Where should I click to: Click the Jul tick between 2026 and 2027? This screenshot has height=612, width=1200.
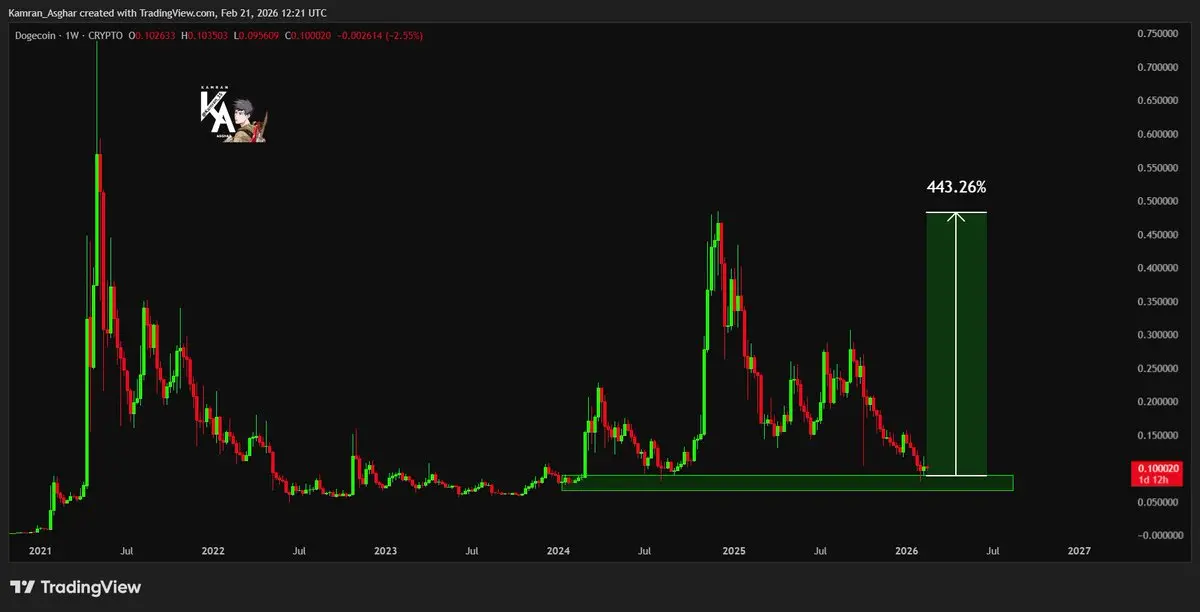(x=993, y=551)
